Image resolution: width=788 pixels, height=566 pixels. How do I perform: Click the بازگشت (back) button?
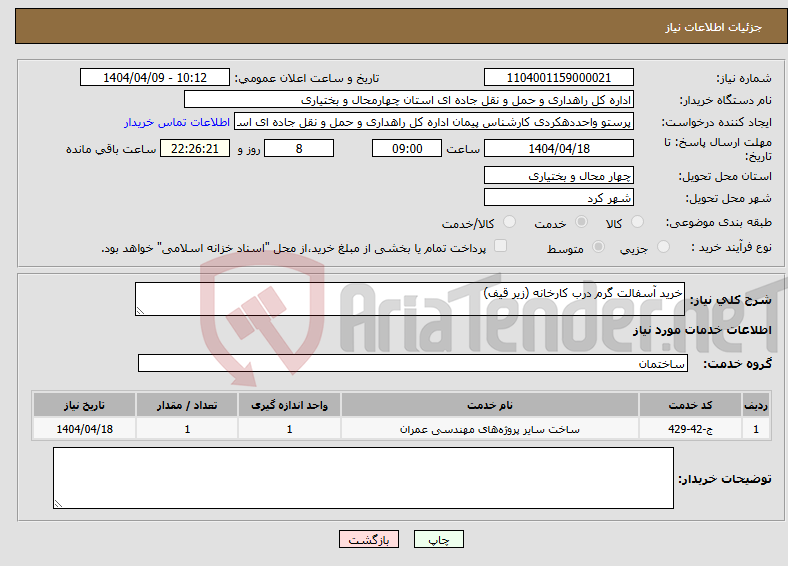[369, 539]
